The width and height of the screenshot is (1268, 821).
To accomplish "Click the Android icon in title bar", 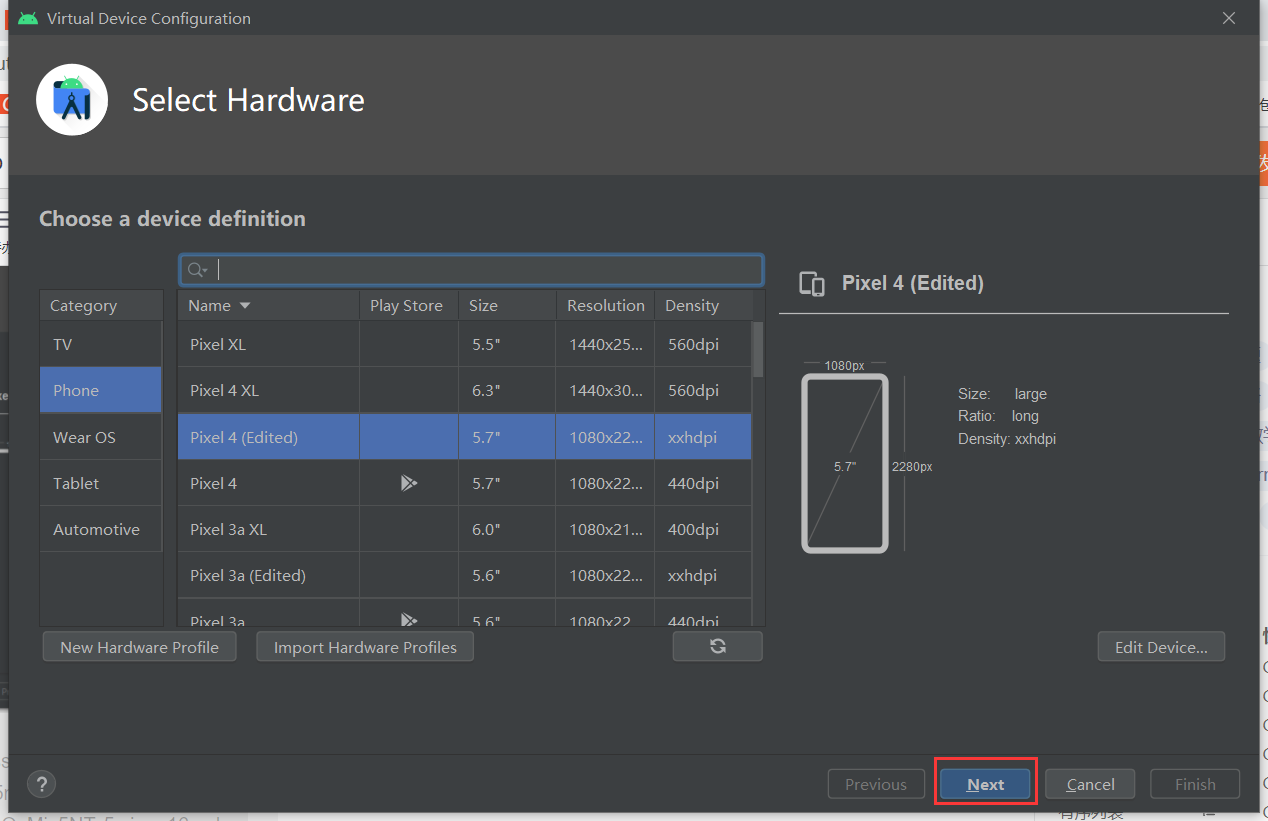I will click(28, 18).
